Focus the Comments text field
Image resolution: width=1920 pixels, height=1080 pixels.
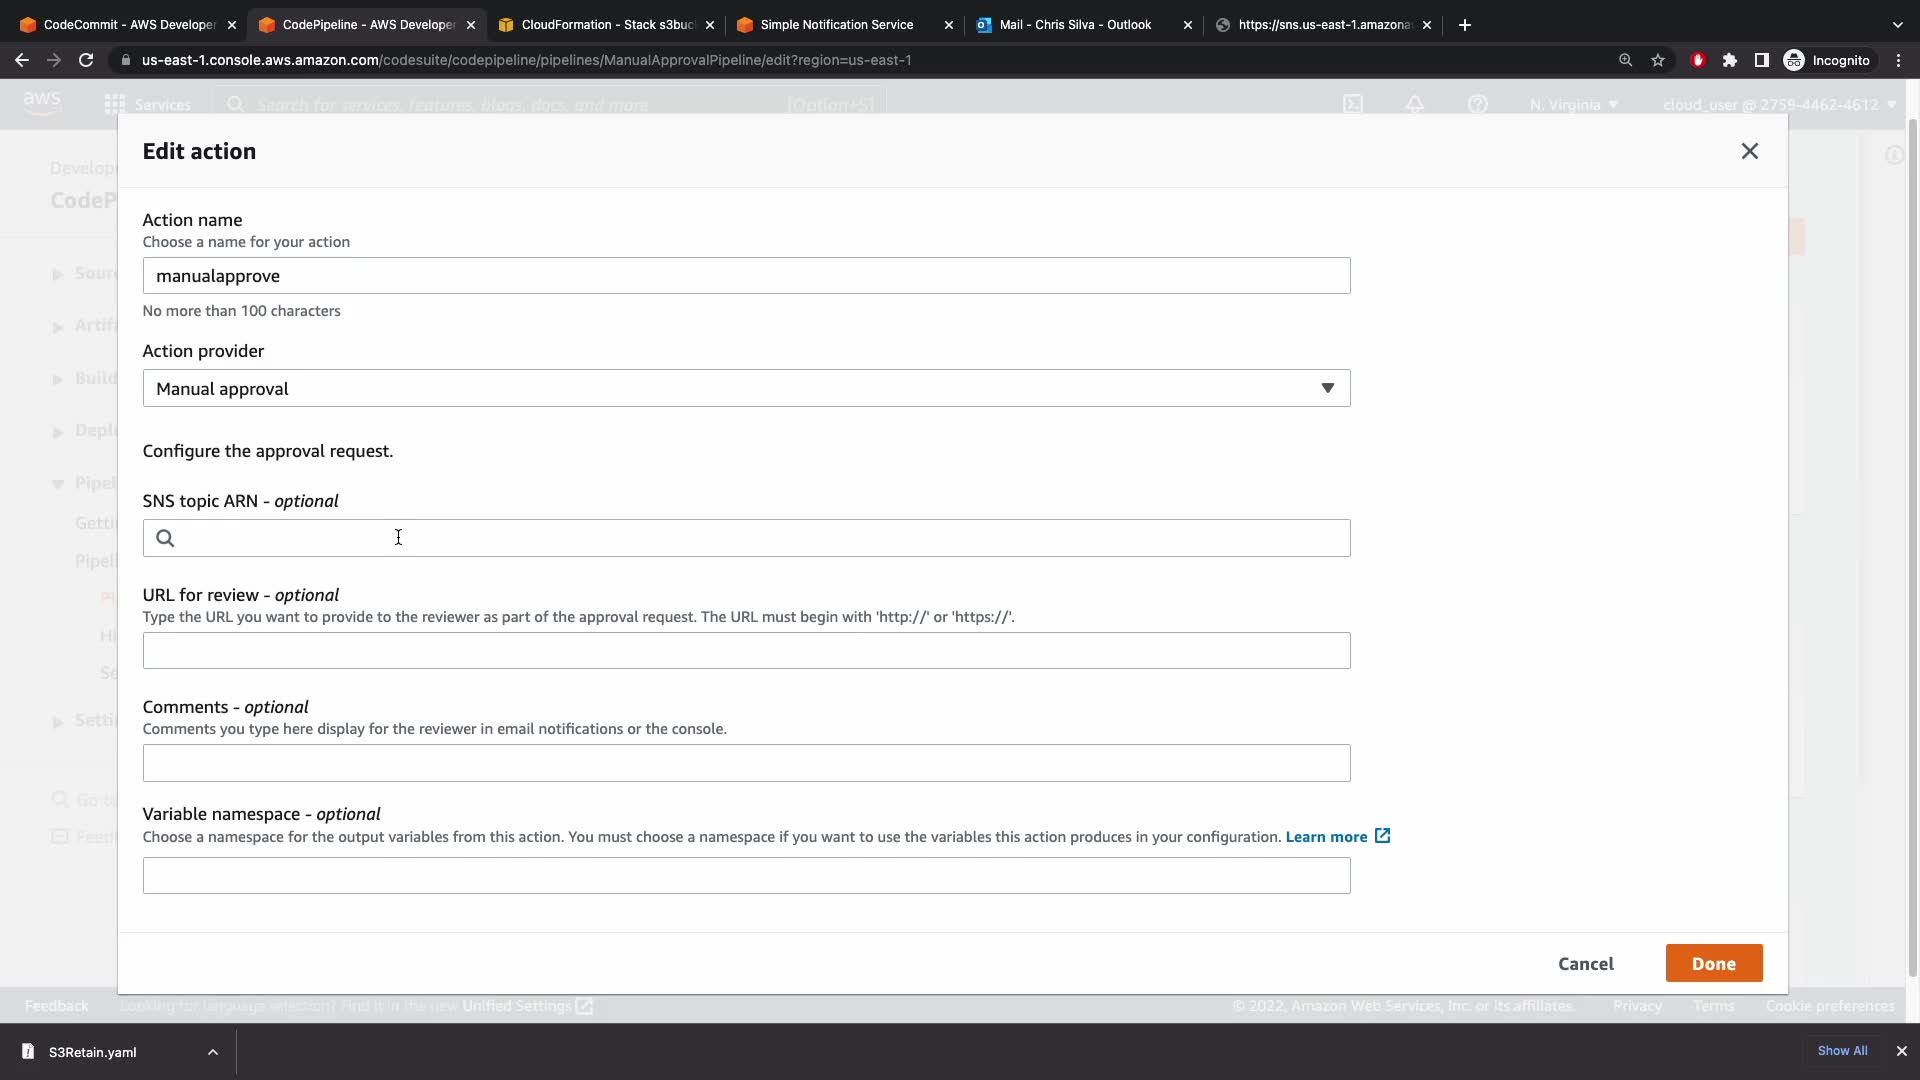(746, 763)
